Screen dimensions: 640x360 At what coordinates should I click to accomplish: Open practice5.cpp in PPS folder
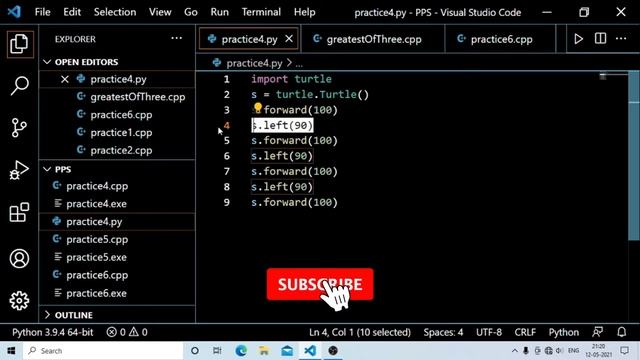(x=97, y=240)
